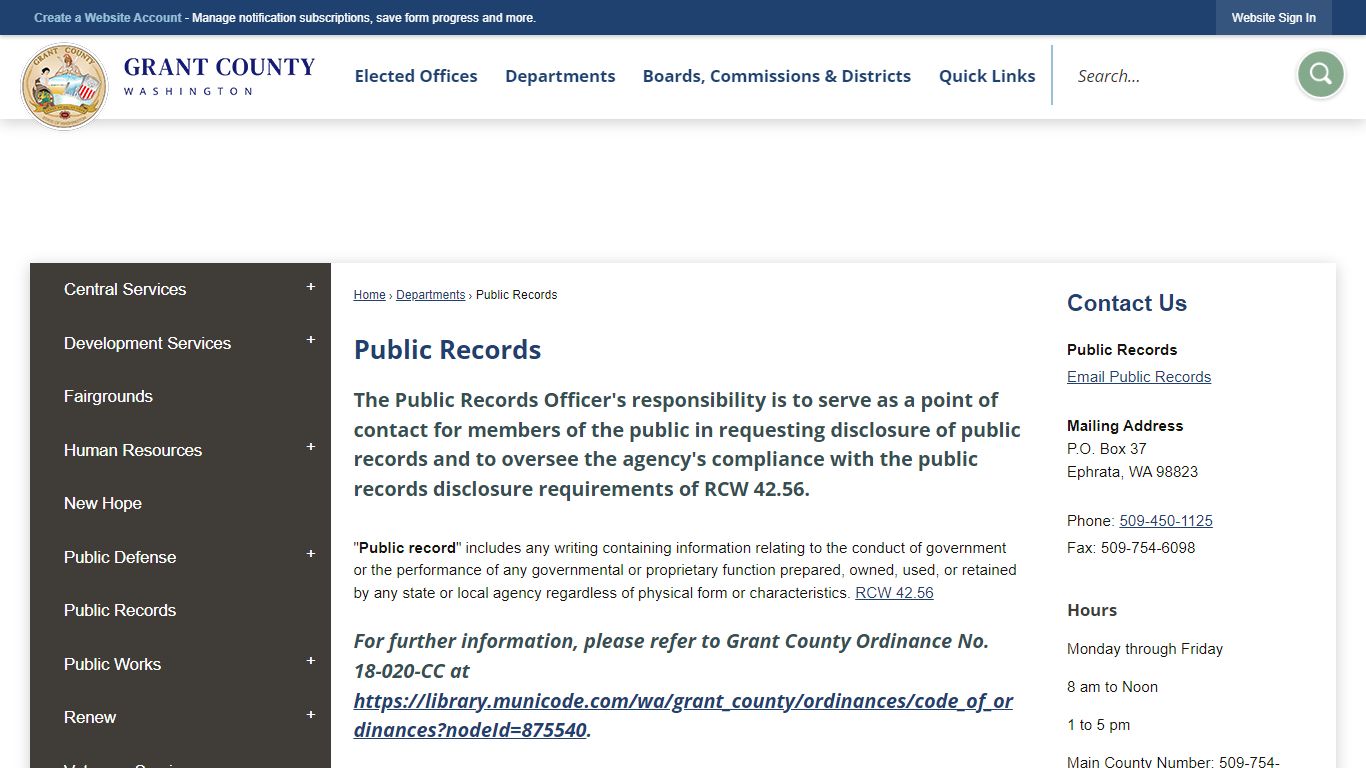Click the Public Records page heading
This screenshot has width=1366, height=768.
coord(447,350)
